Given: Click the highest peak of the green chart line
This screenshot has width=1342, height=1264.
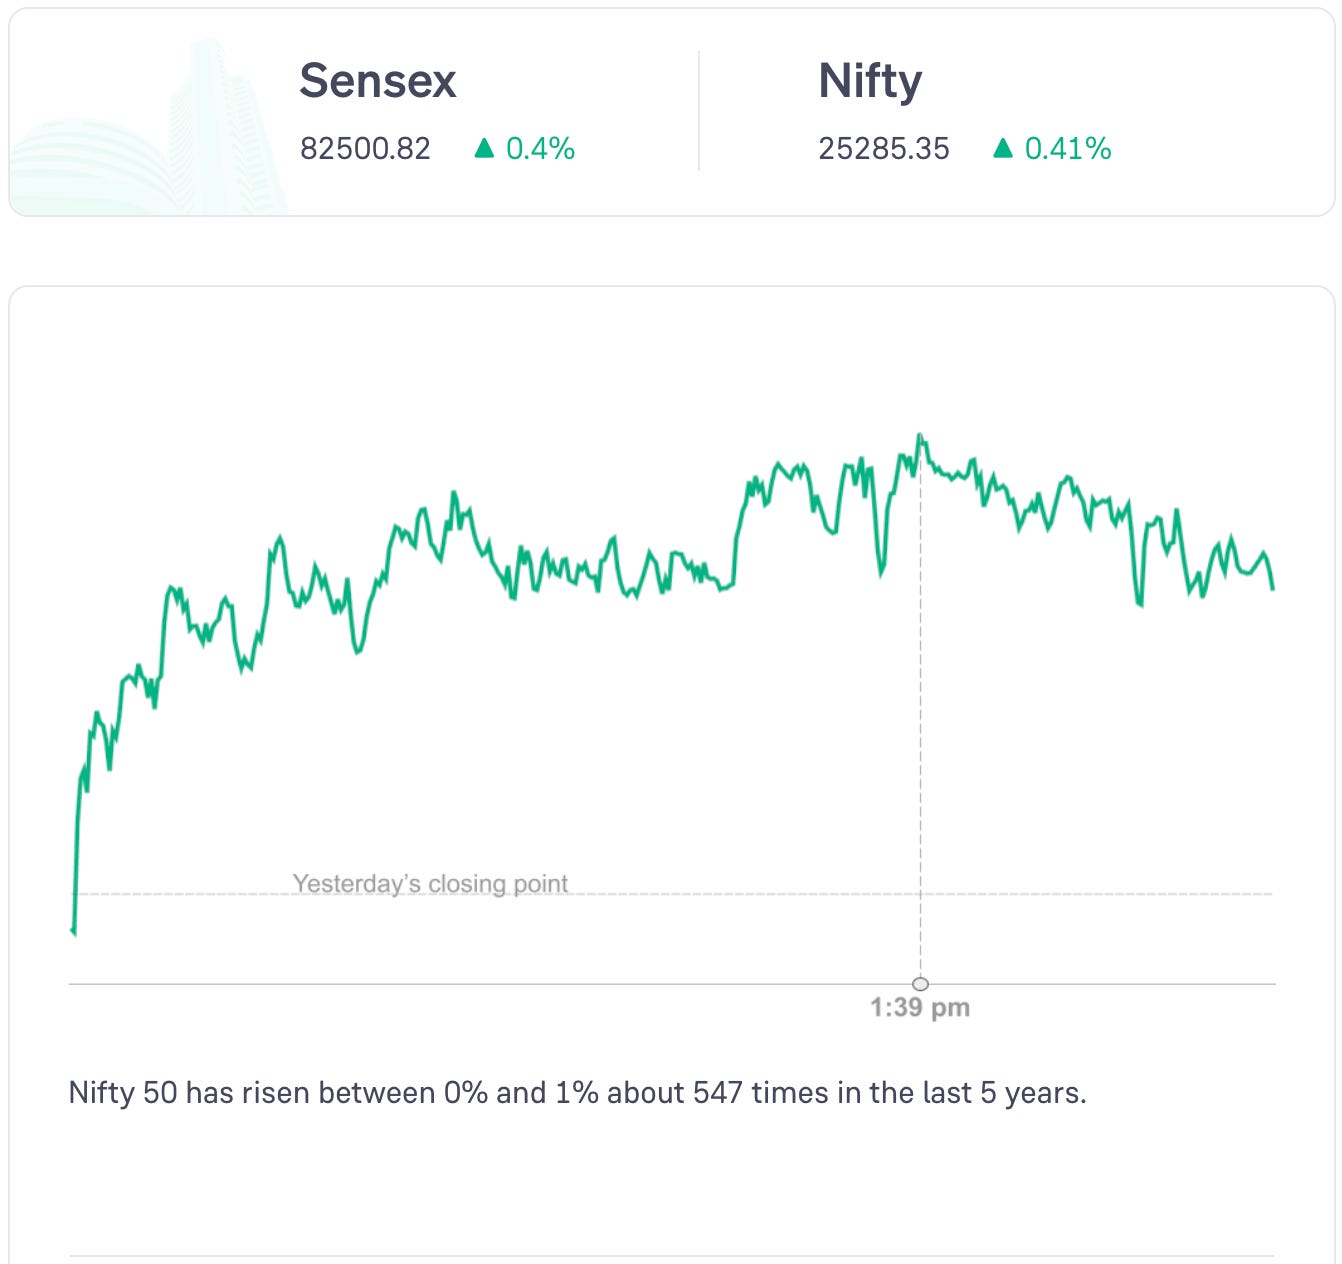Looking at the screenshot, I should (x=920, y=436).
